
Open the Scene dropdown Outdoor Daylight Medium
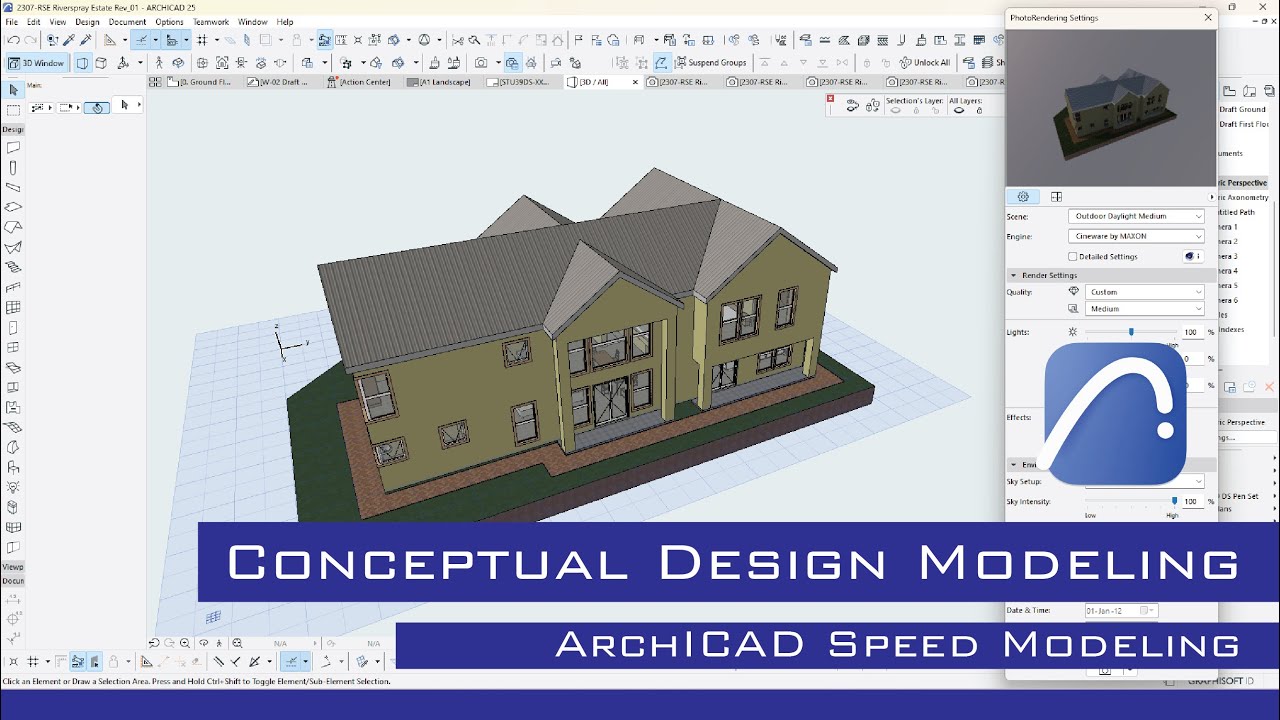1137,216
